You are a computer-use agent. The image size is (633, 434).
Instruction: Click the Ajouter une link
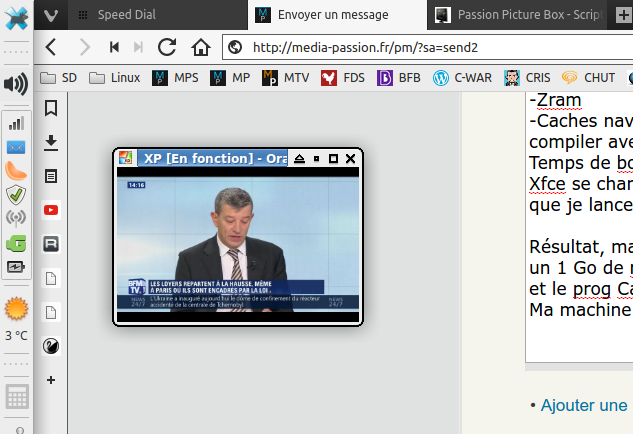583,405
